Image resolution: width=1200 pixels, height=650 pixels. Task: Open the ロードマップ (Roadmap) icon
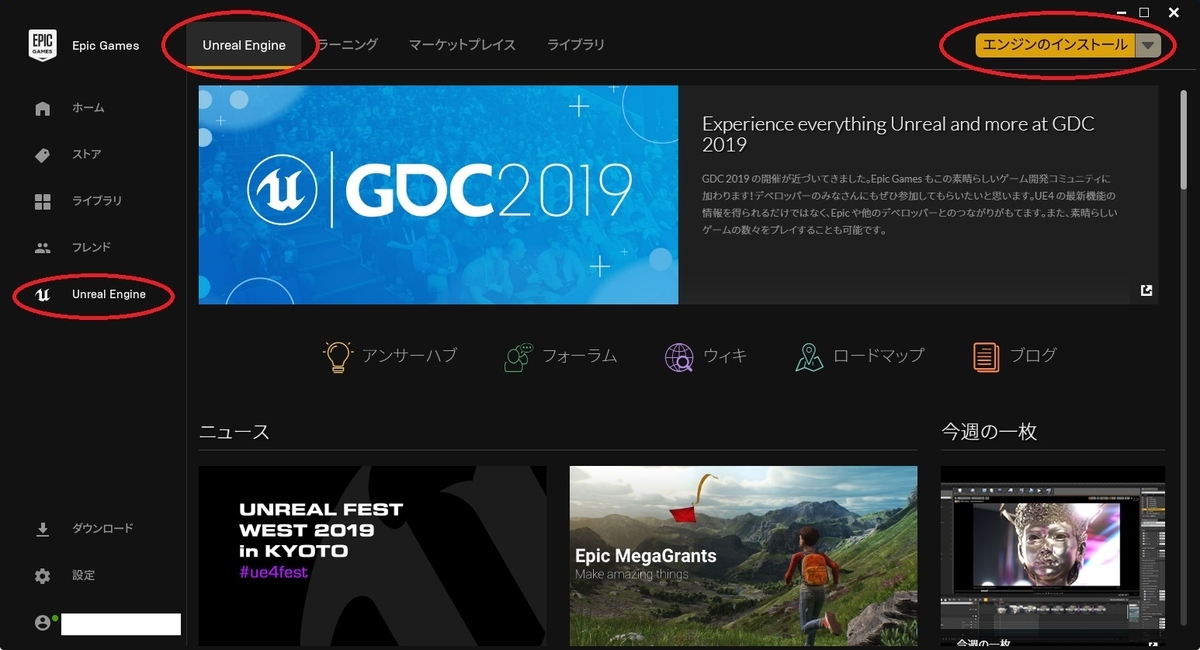click(808, 355)
